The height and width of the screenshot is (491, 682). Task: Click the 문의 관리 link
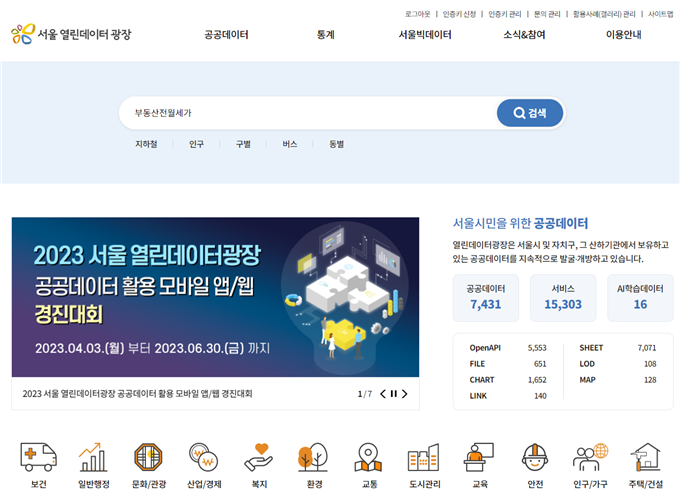[547, 14]
